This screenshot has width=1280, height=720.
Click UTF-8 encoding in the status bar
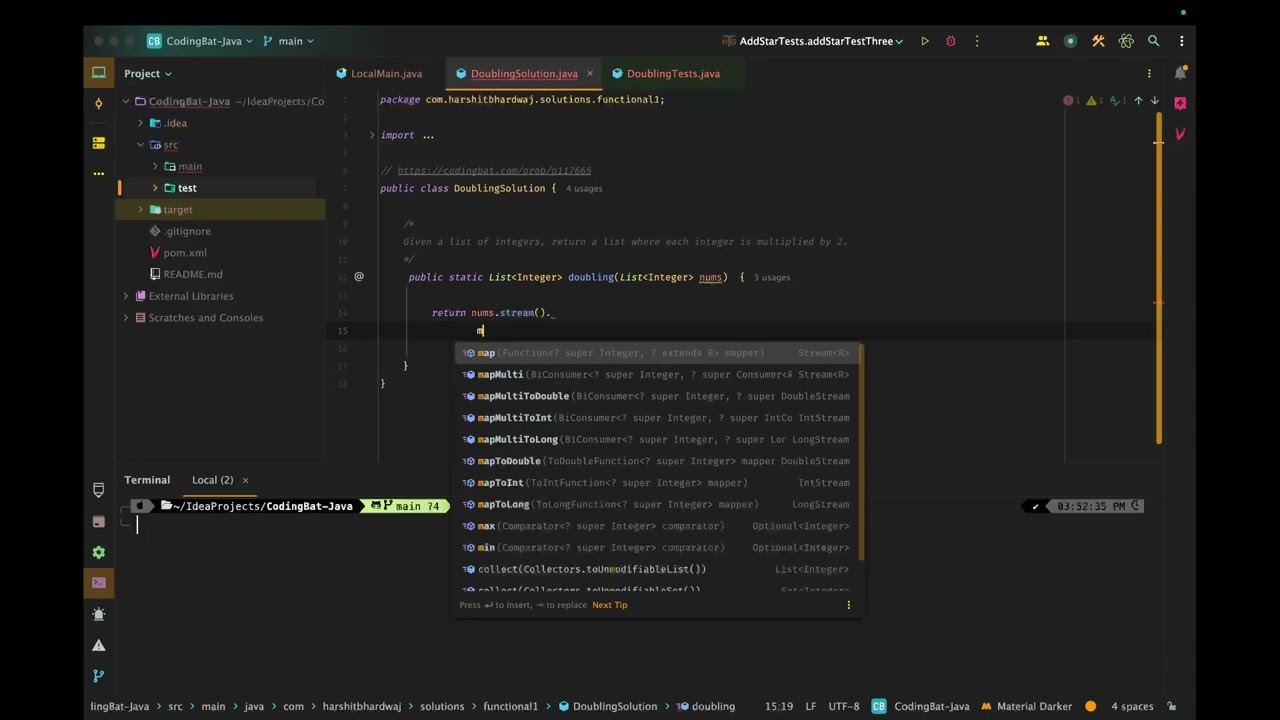[x=843, y=706]
